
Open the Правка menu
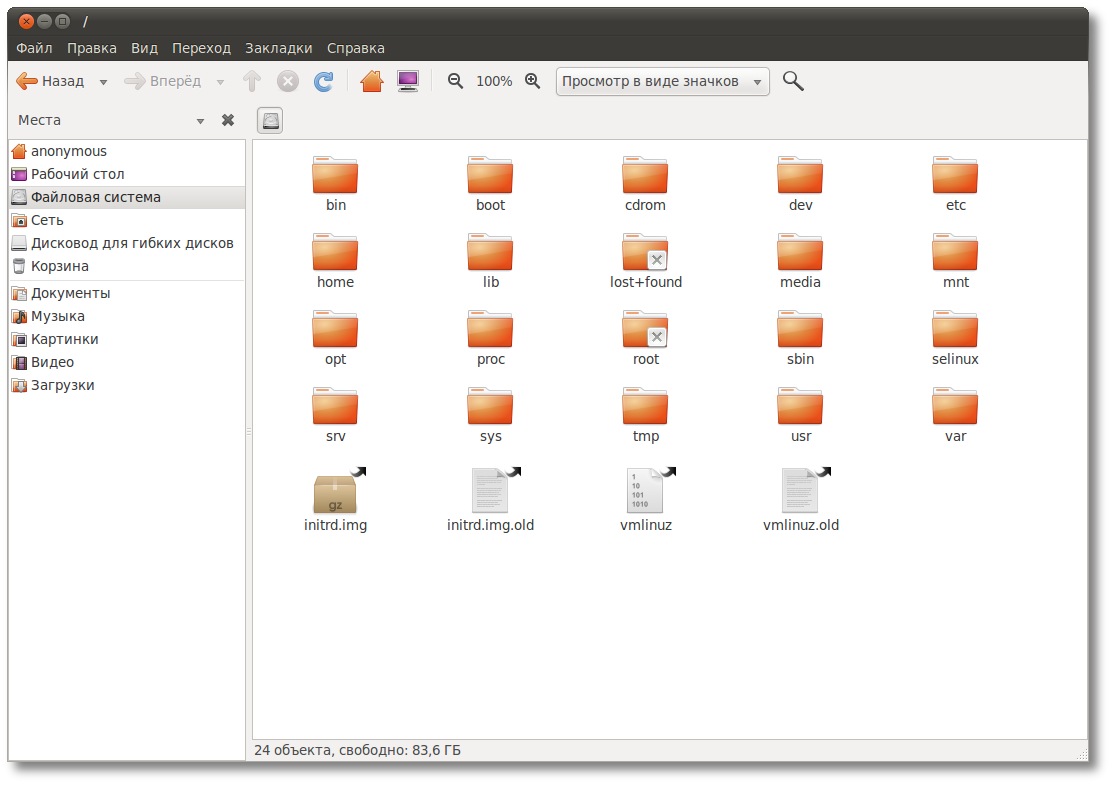point(91,48)
